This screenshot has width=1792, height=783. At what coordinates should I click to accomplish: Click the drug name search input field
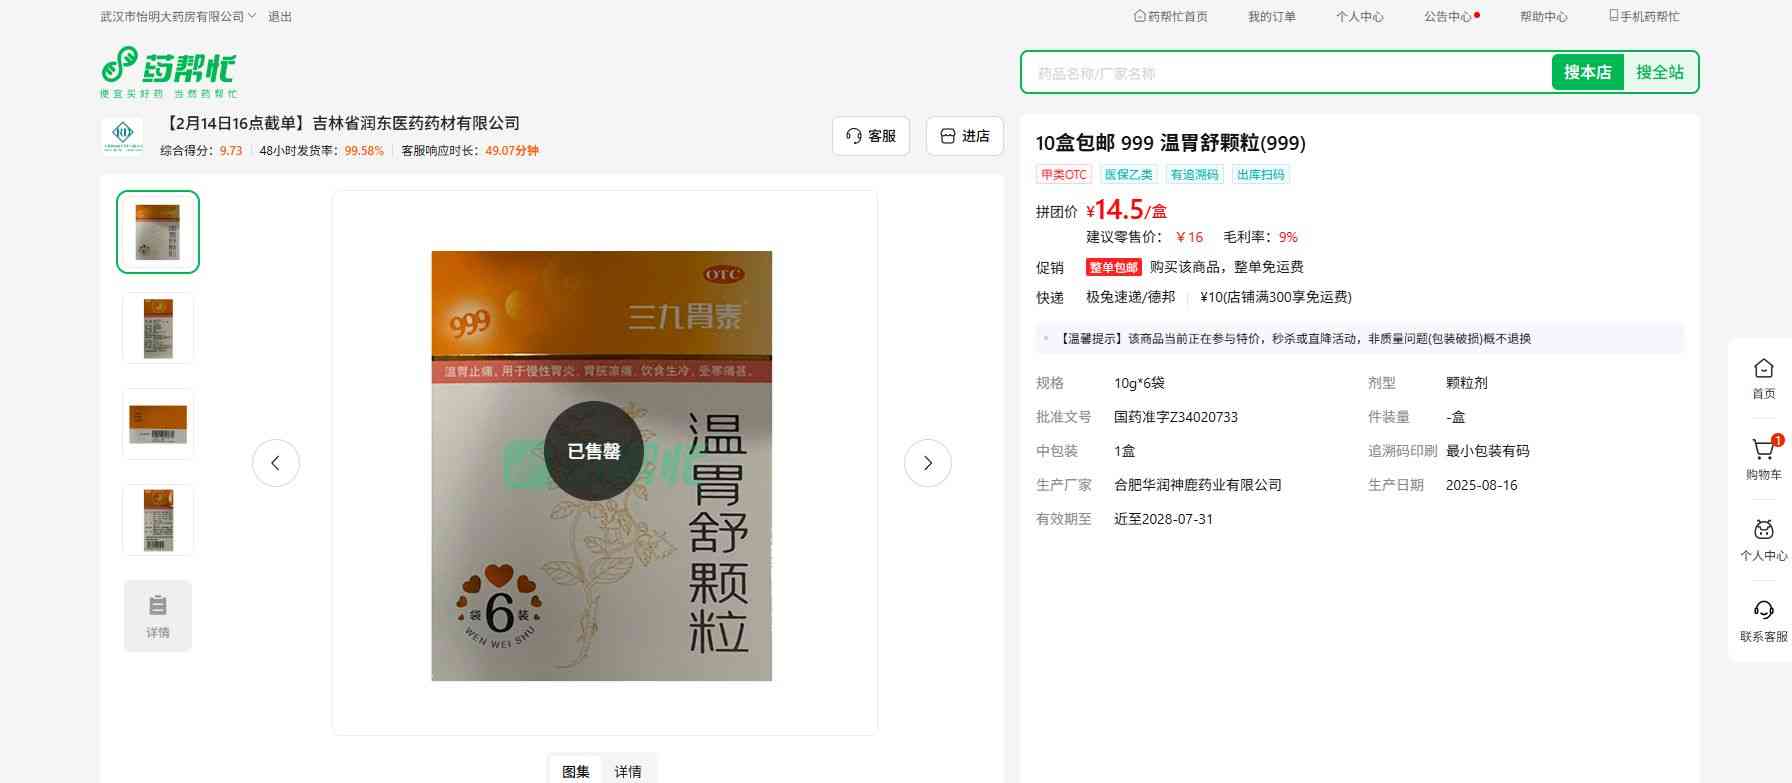click(1285, 73)
